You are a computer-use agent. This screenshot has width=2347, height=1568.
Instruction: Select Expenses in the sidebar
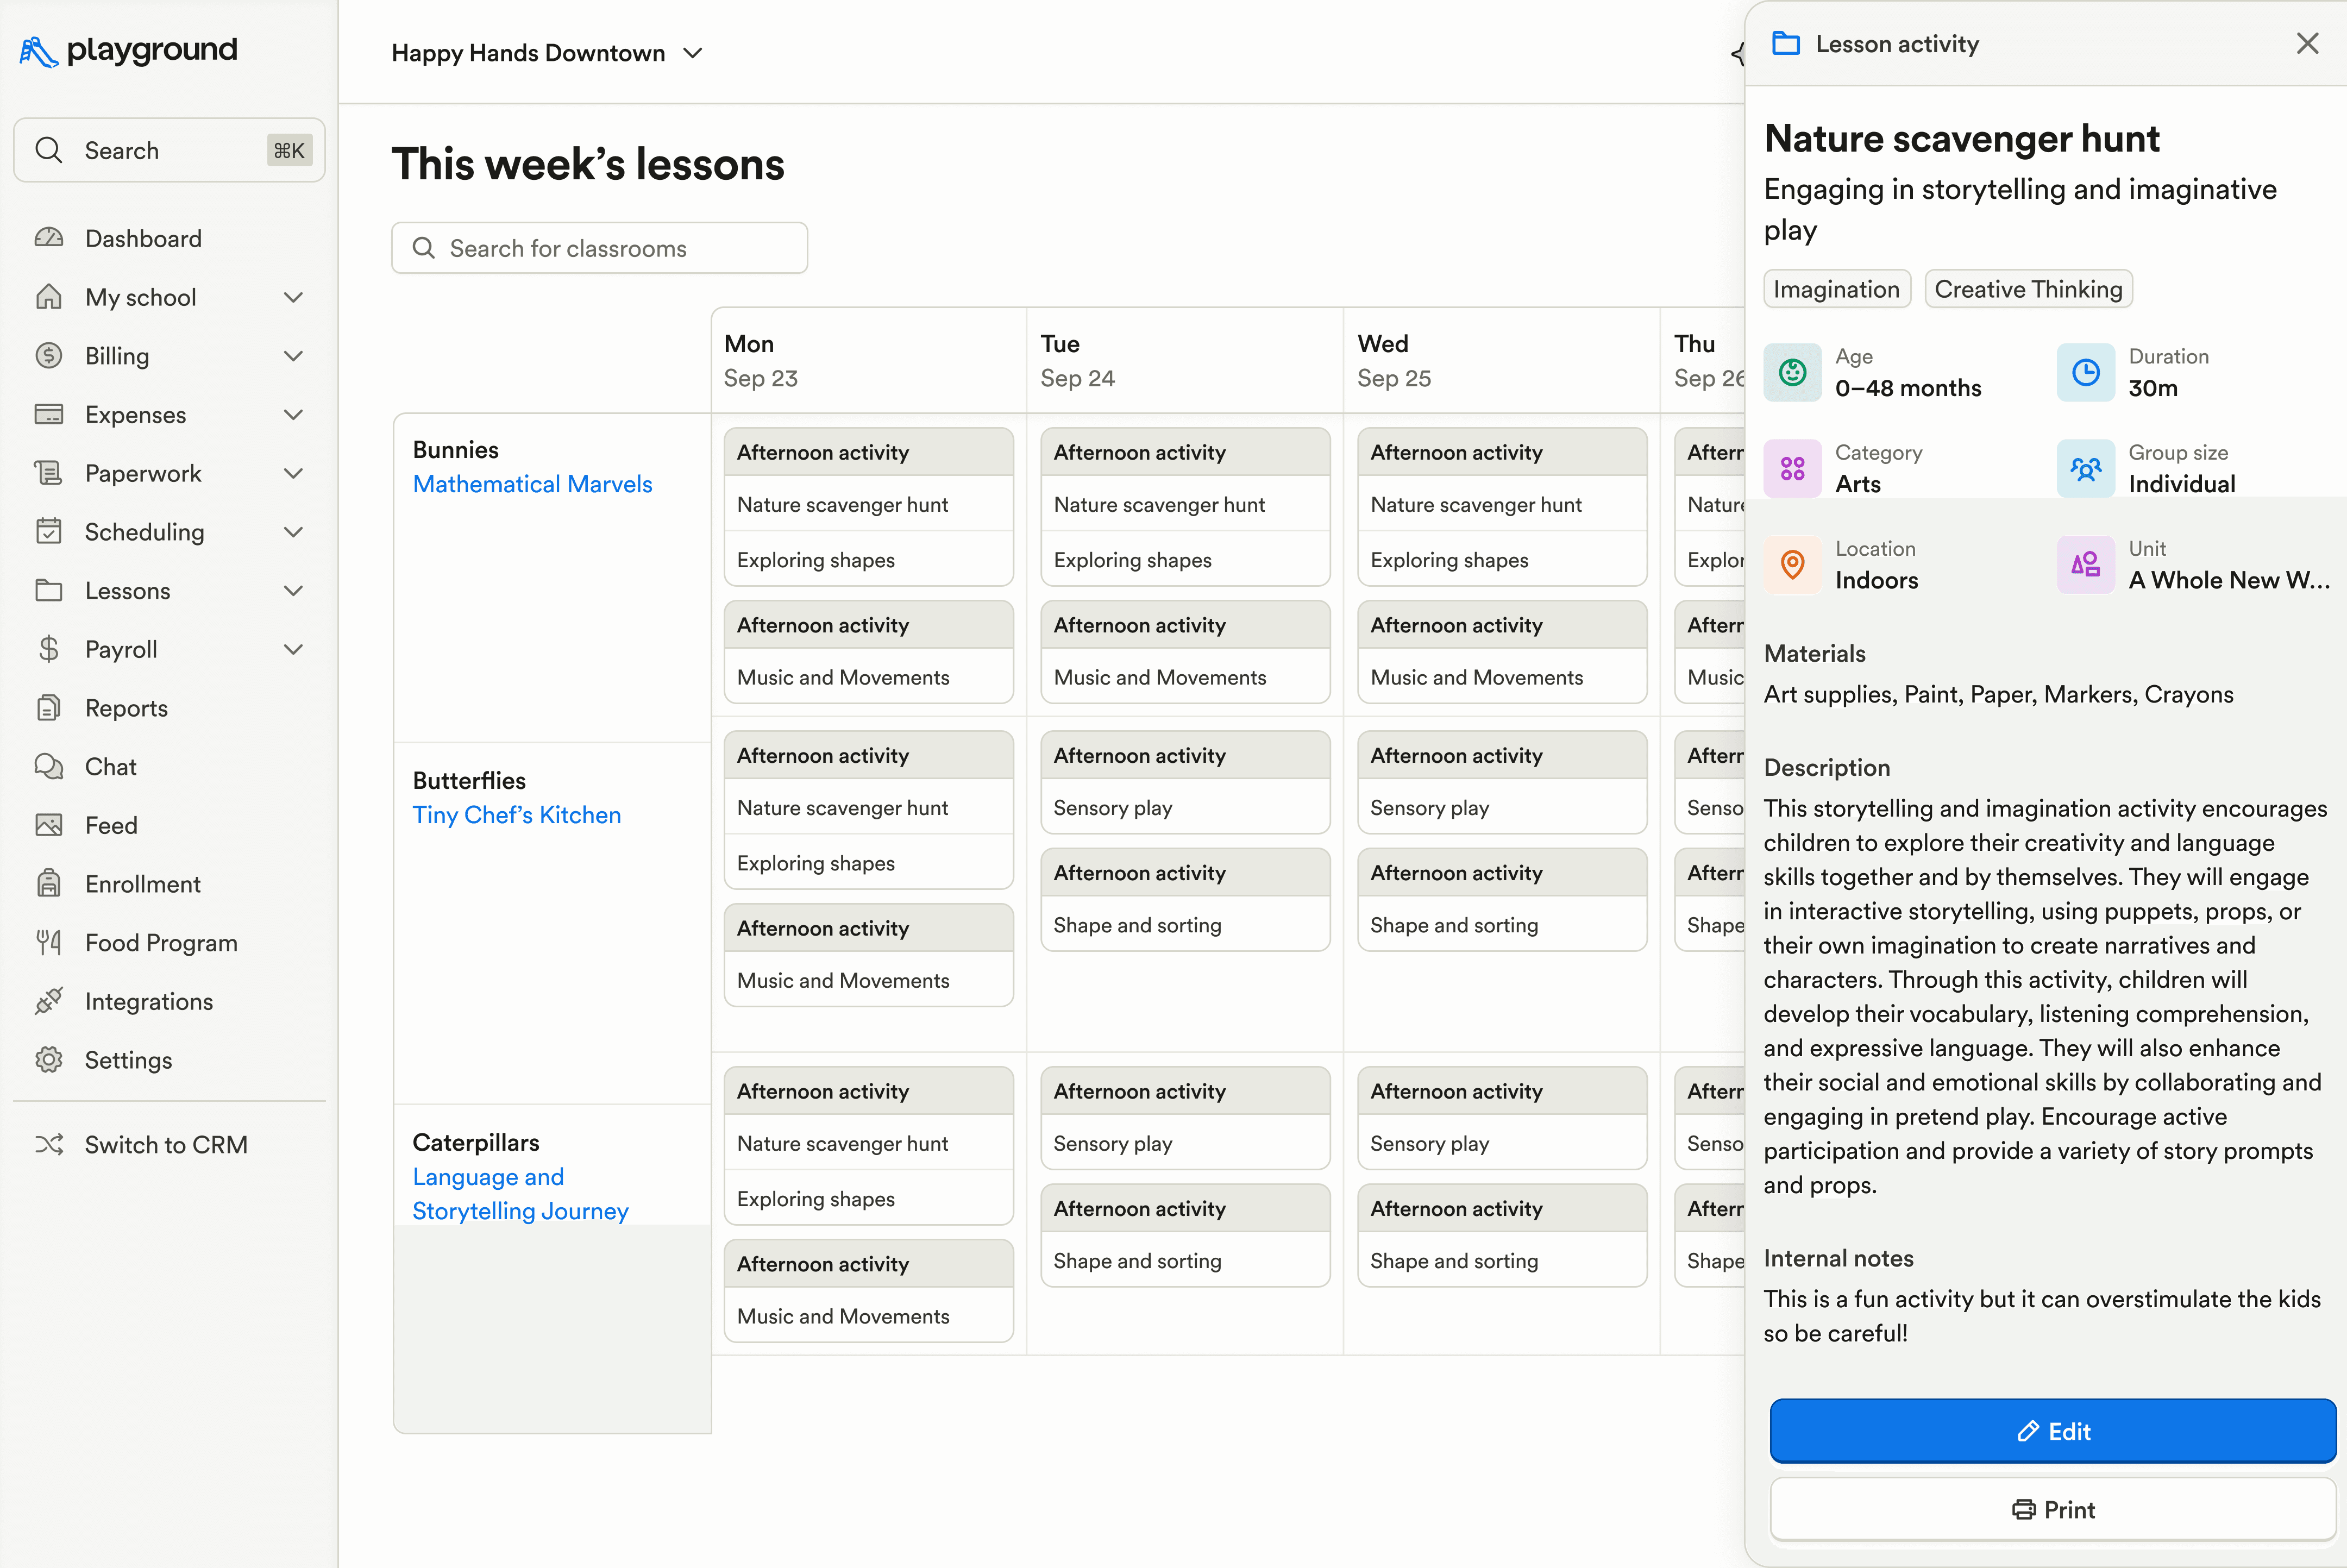[x=135, y=414]
